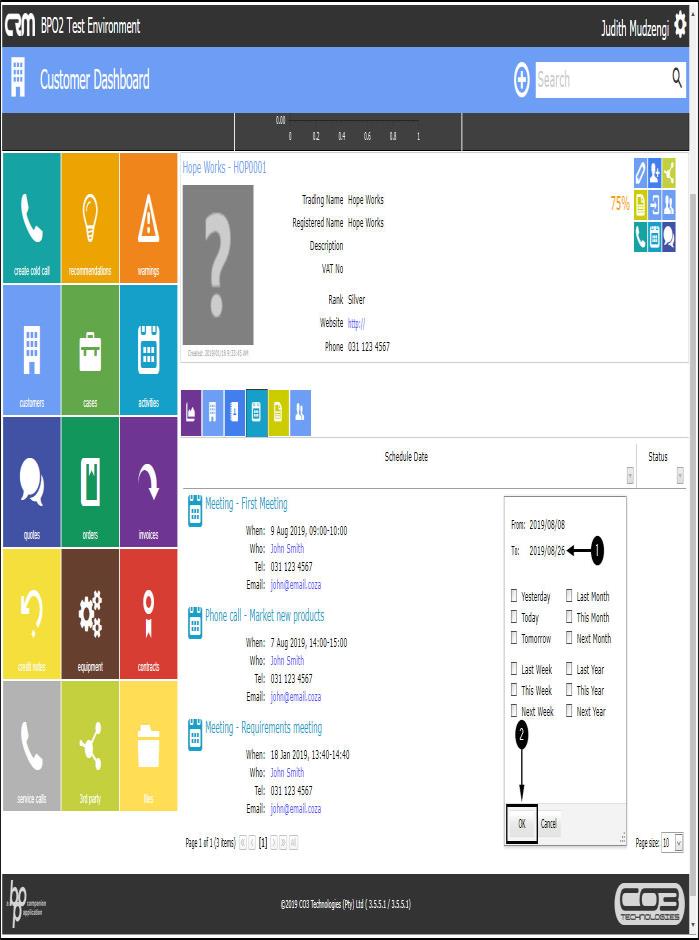Click the From date 2019/08/08 field
Image resolution: width=699 pixels, height=940 pixels.
pos(547,525)
